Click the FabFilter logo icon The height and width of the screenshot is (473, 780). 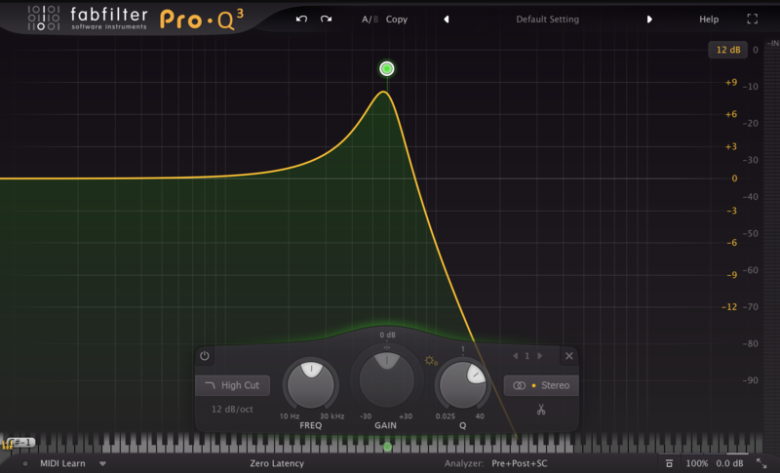pos(43,18)
